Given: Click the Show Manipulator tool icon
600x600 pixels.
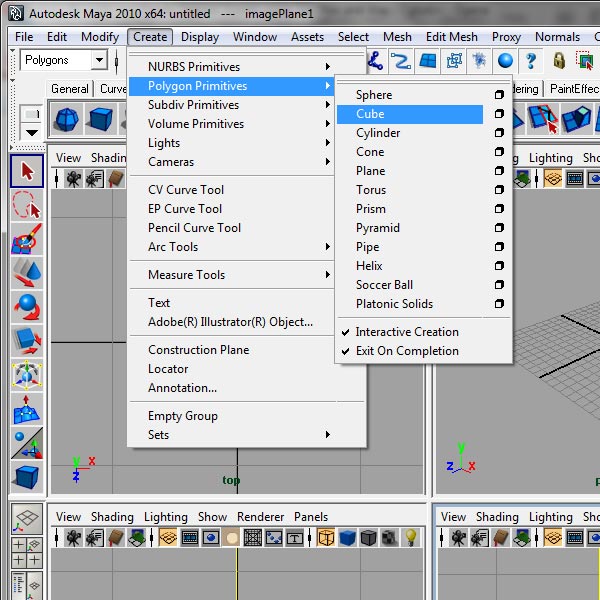Looking at the screenshot, I should pos(27,443).
